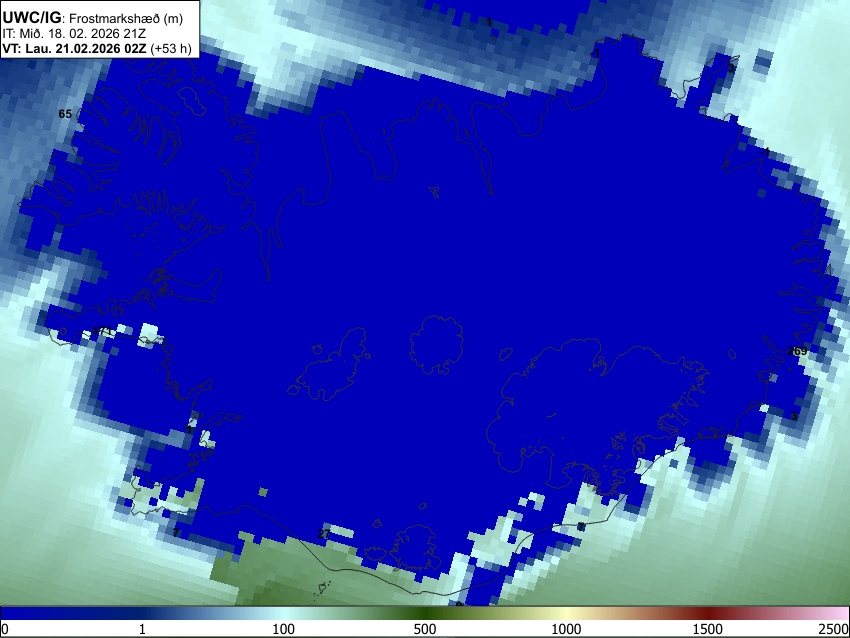Click the station value '269' on the map
The width and height of the screenshot is (850, 638).
click(x=797, y=351)
